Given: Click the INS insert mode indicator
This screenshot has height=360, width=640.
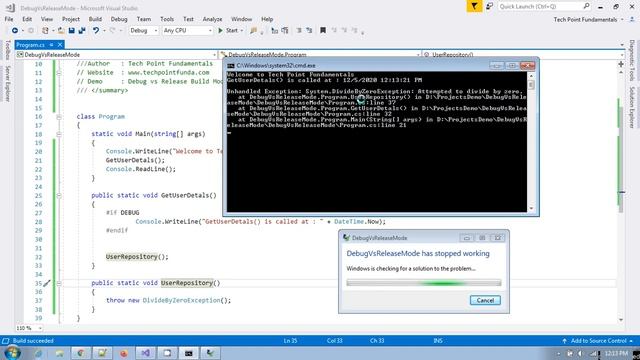Looking at the screenshot, I should 438,341.
